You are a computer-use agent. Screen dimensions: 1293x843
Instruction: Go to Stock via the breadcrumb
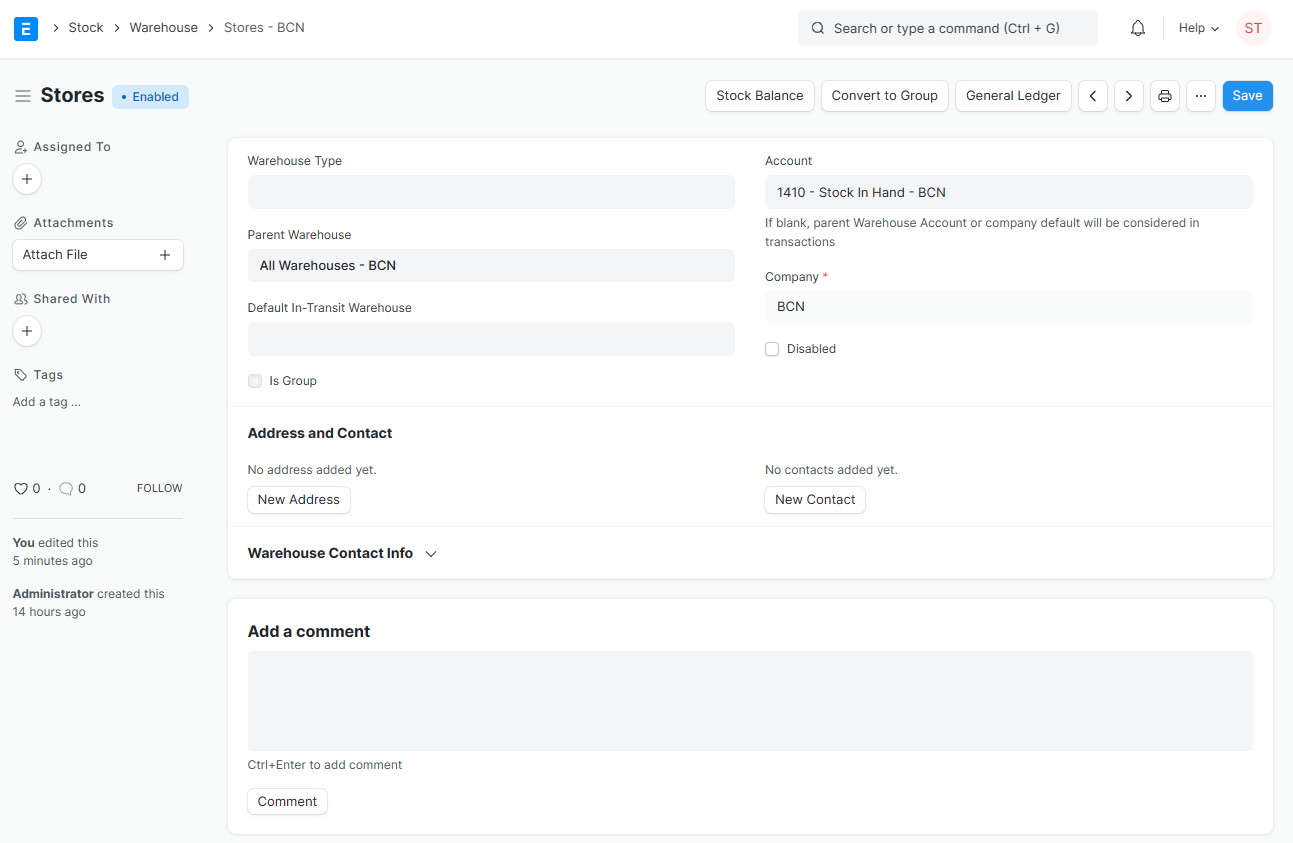(x=85, y=27)
